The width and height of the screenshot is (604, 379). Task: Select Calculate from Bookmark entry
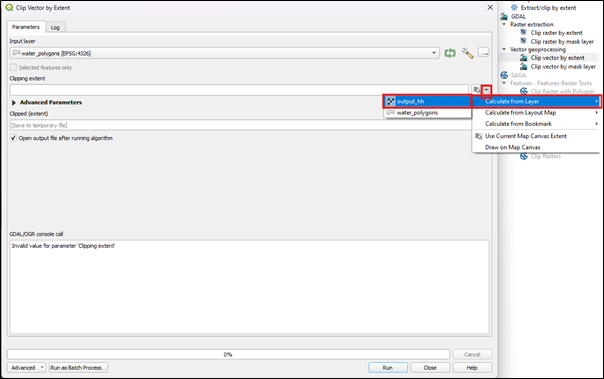click(x=536, y=124)
